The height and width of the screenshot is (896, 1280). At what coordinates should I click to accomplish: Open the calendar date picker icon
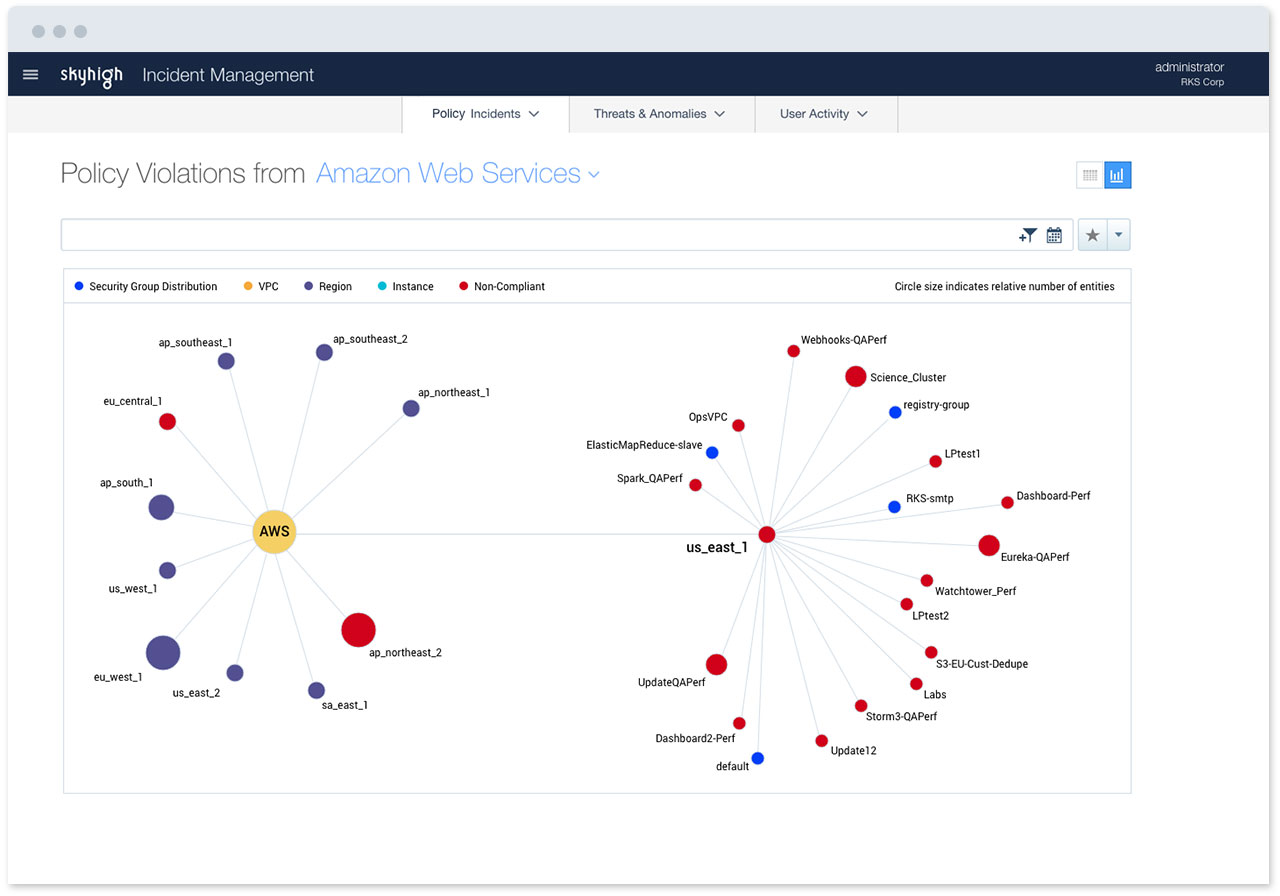point(1054,235)
